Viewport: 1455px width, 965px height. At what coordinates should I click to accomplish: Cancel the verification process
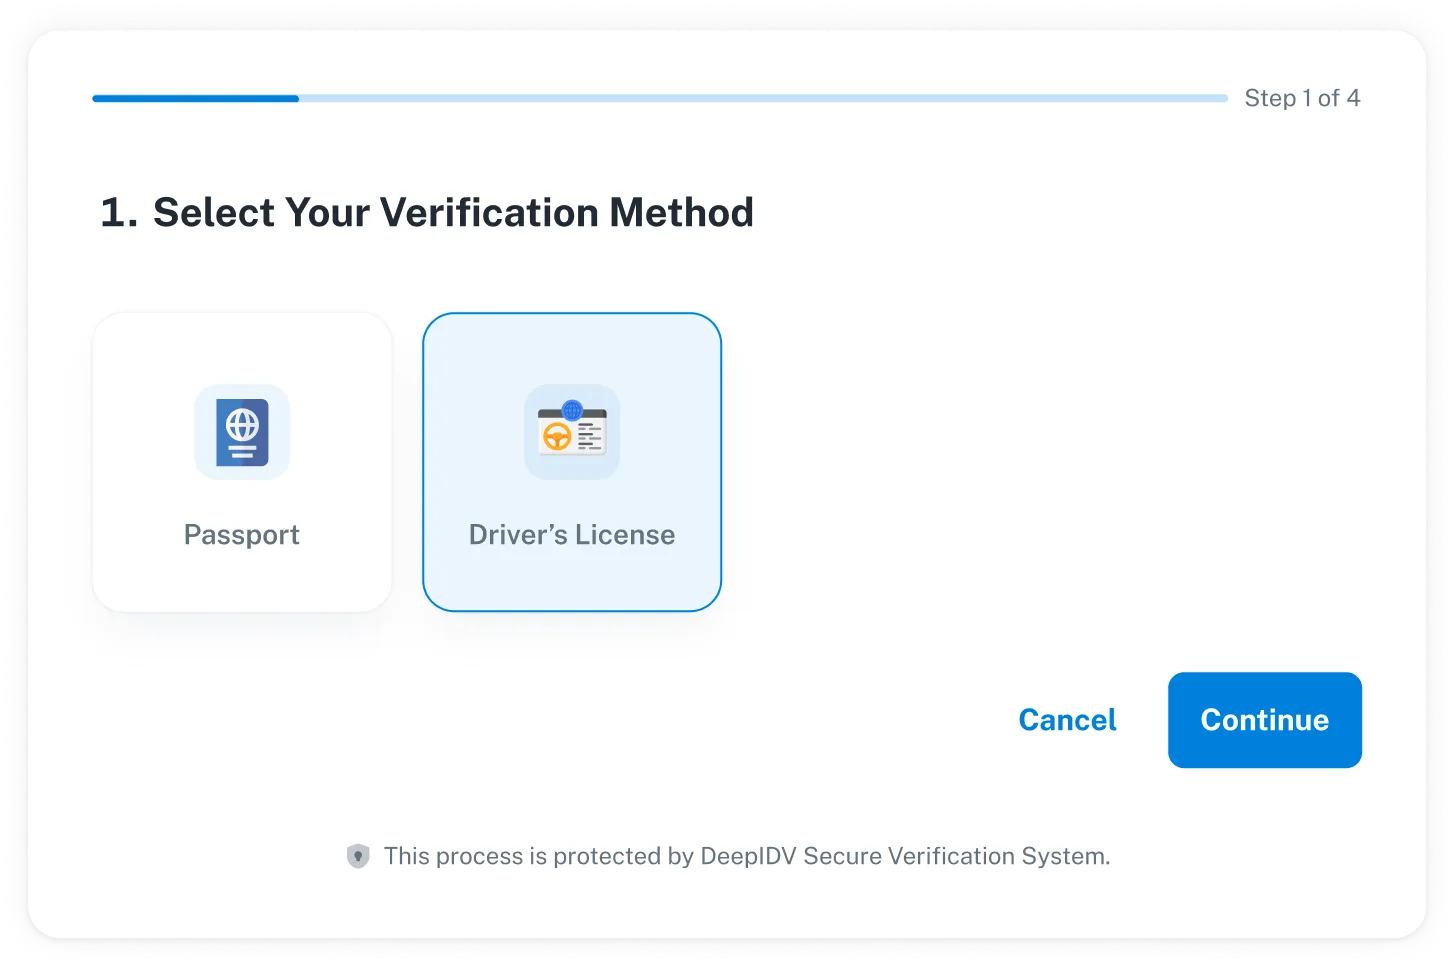pos(1067,720)
